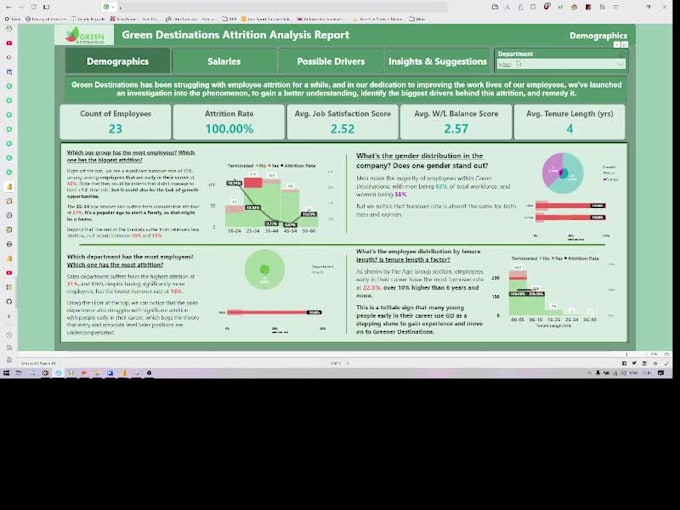Switch to the Demographics report tab
Image resolution: width=680 pixels, height=510 pixels.
(117, 61)
